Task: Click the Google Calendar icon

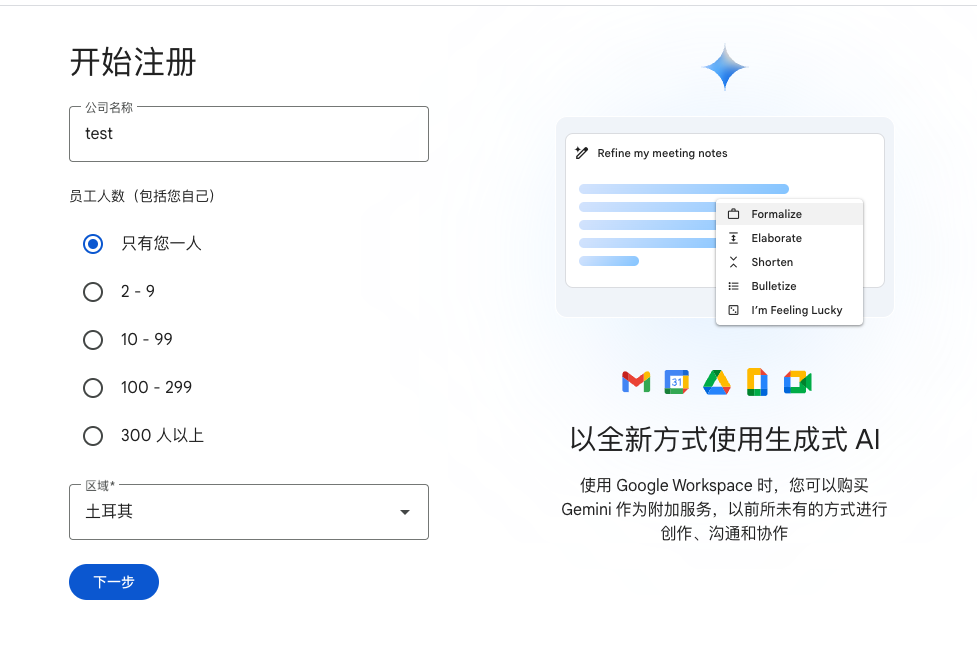Action: [x=677, y=382]
